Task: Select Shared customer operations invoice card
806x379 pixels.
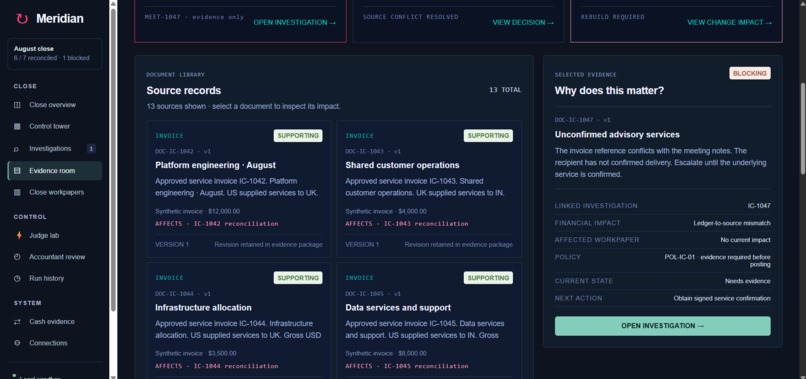Action: coord(429,189)
